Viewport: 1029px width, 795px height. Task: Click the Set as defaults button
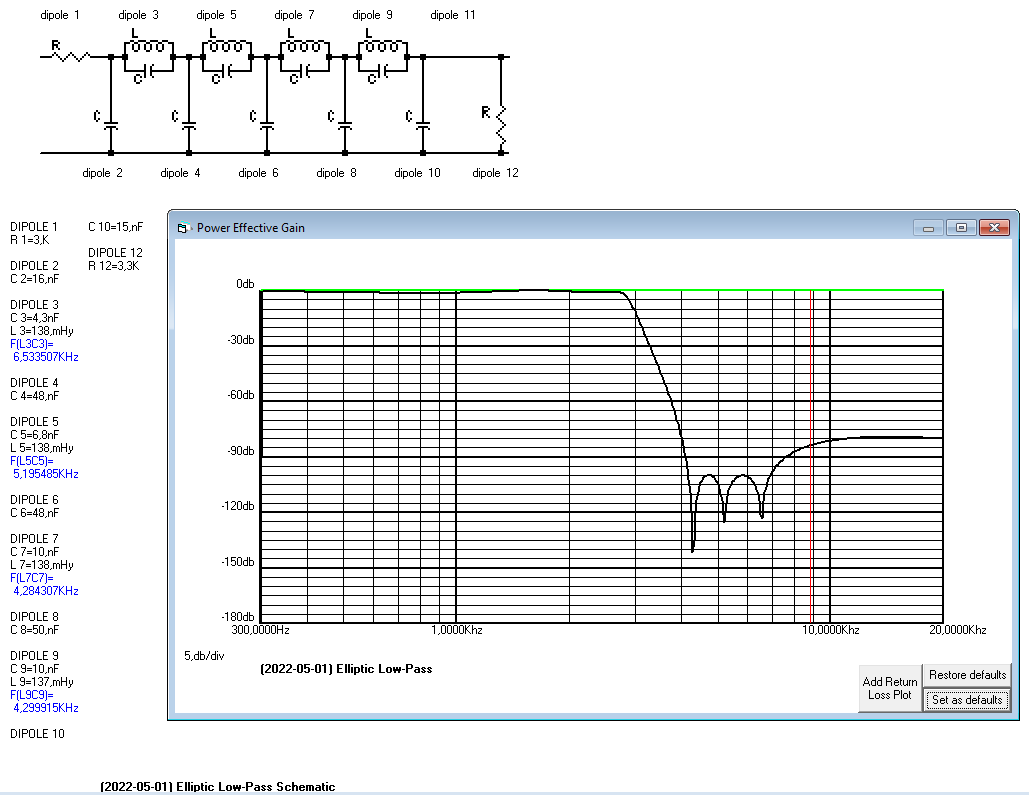pyautogui.click(x=966, y=700)
